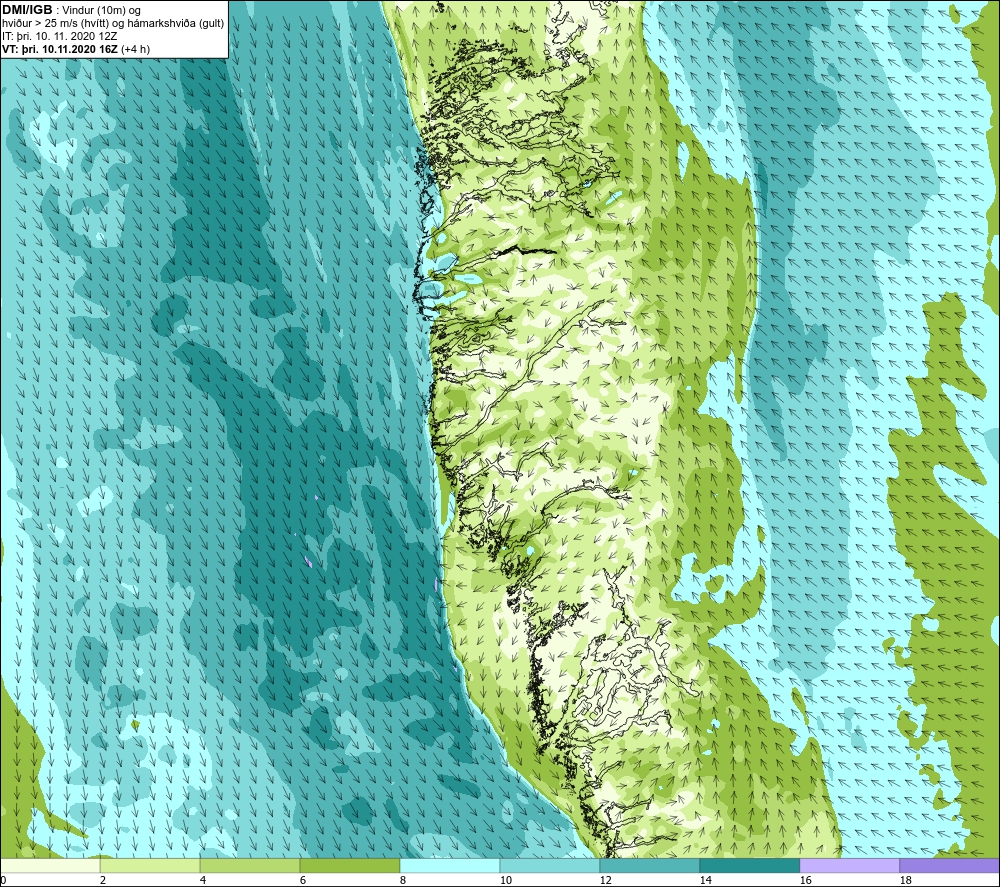Click the 4–6 m/s green legend swatch

tap(250, 865)
